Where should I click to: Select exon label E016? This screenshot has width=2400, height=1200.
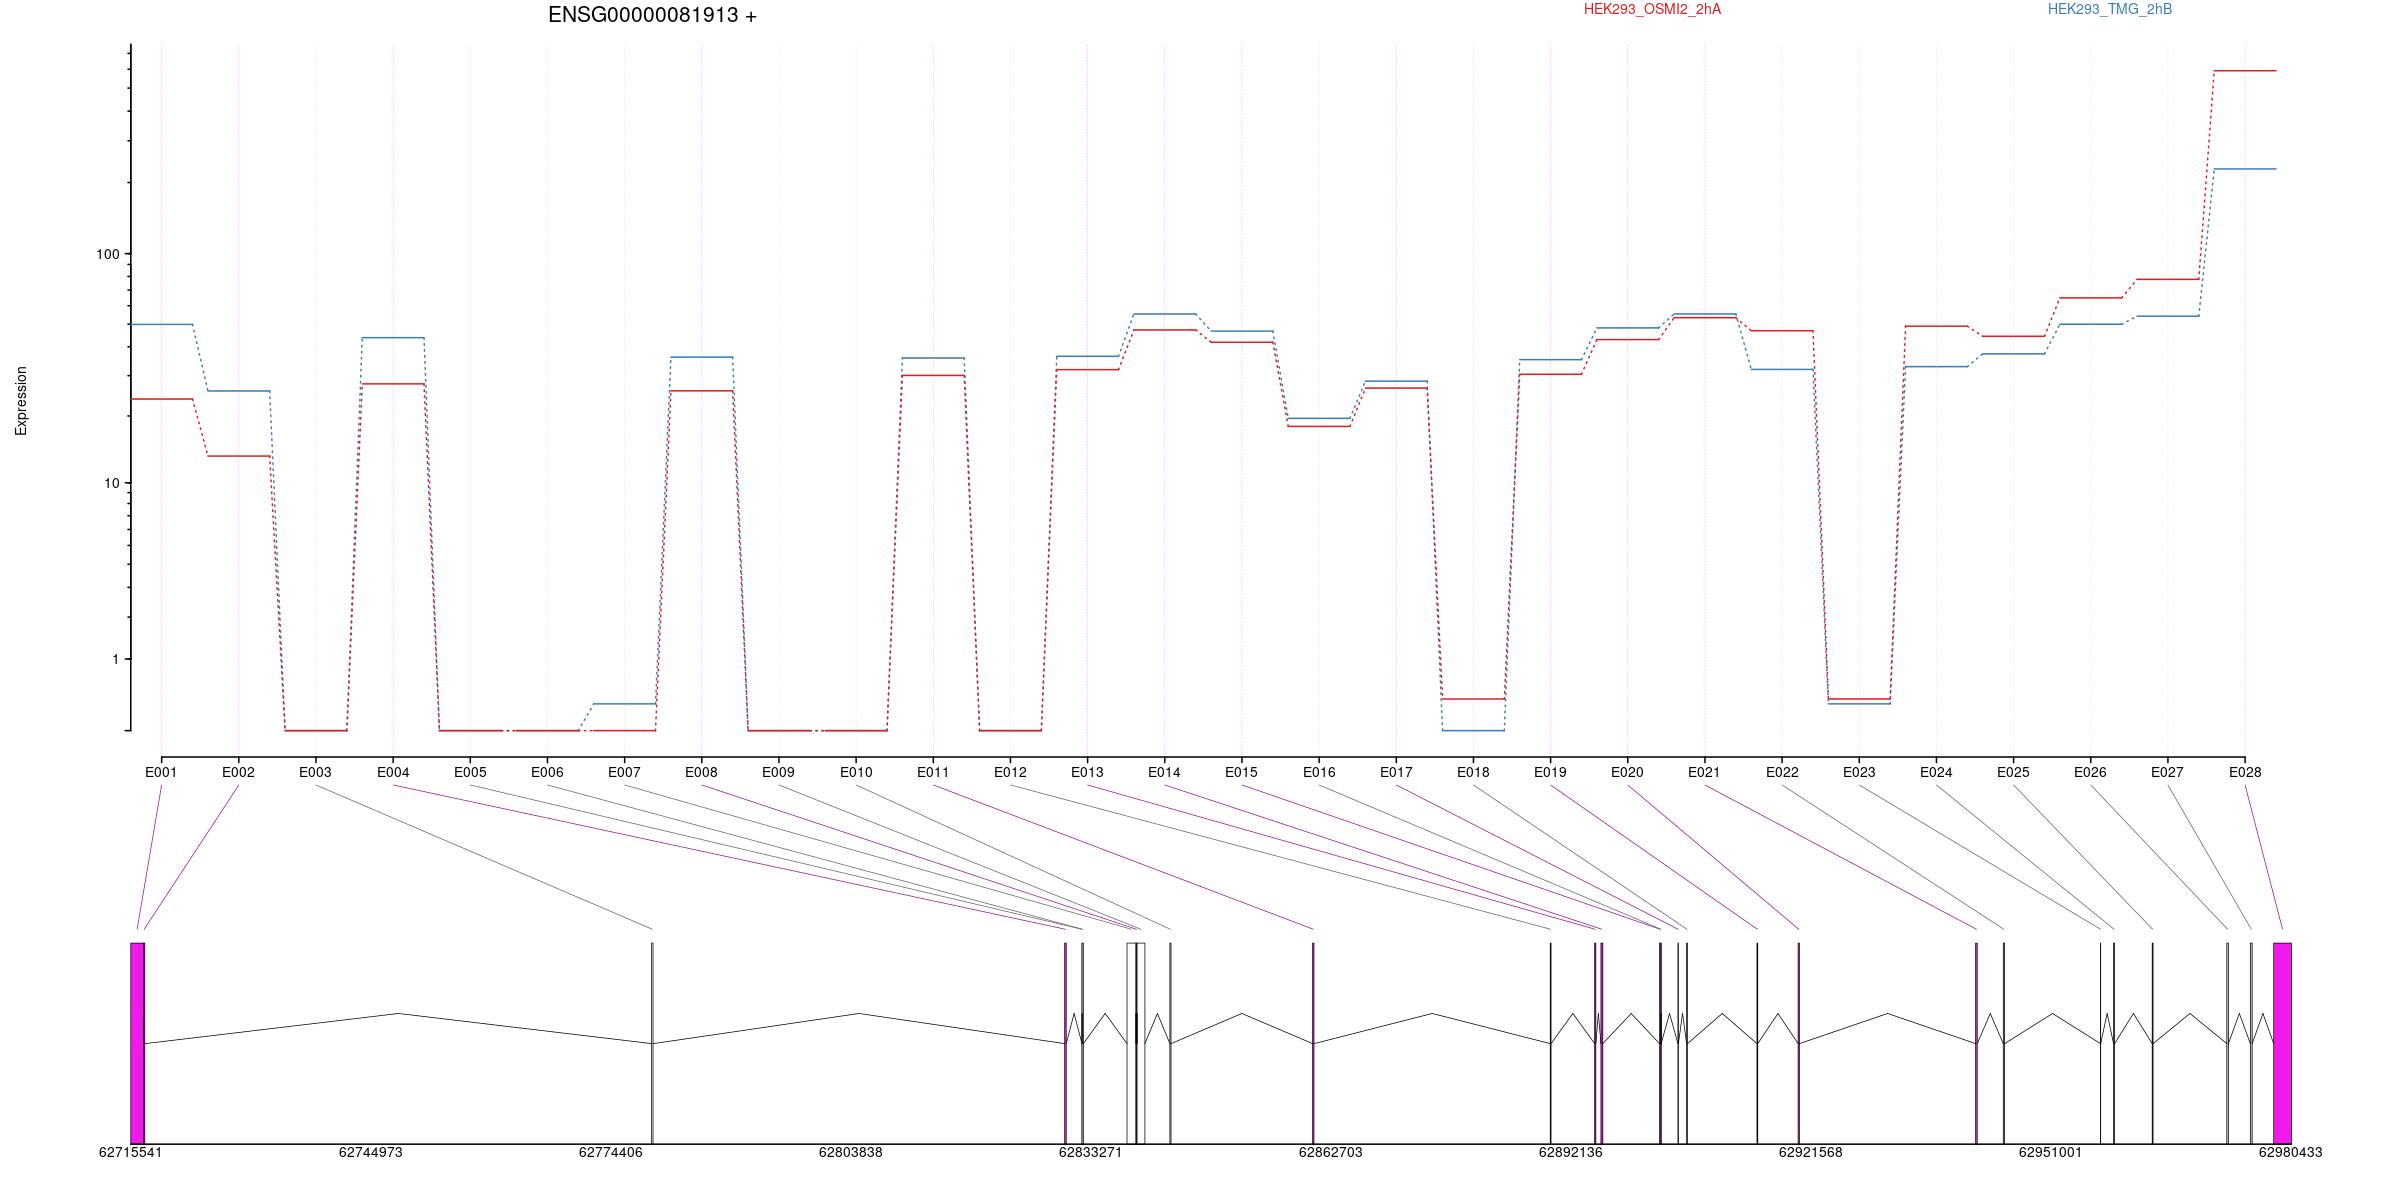click(x=1319, y=772)
